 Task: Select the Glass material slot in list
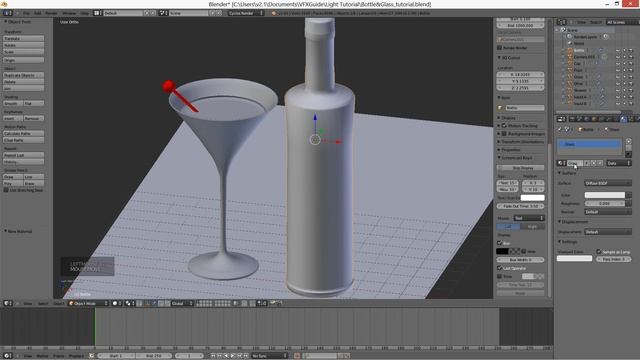589,144
